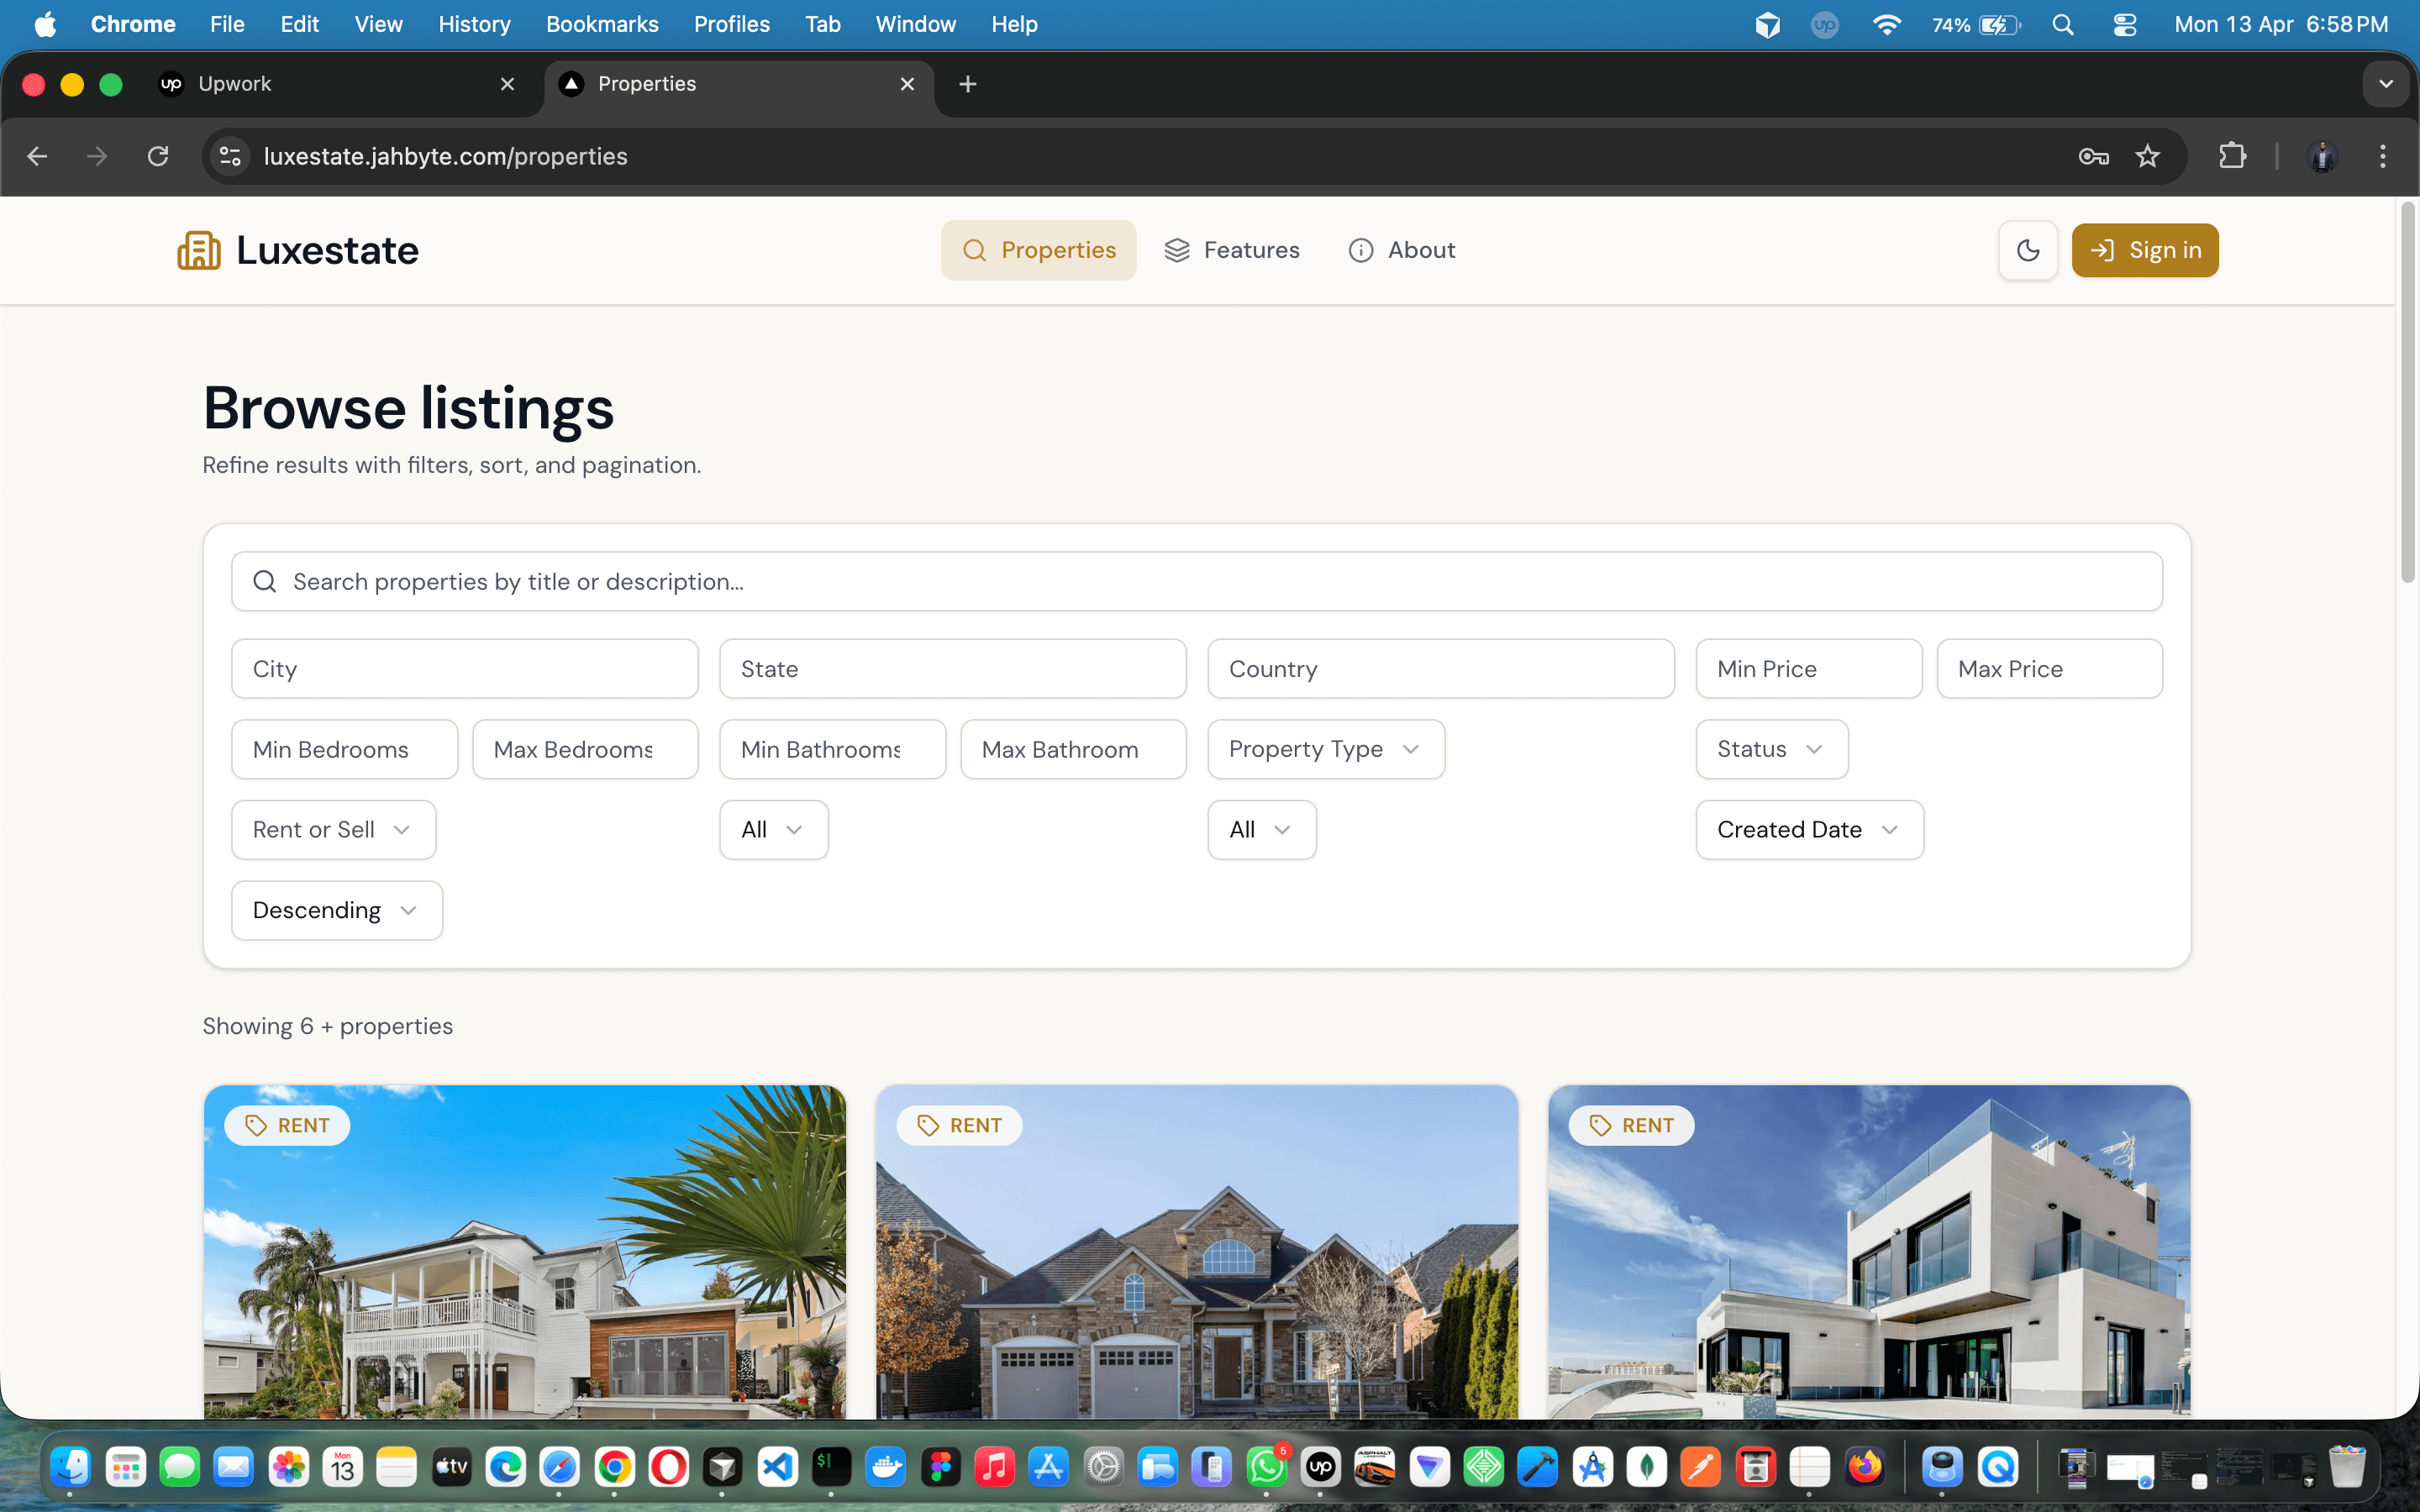Open the Chrome three-dot menu

[x=2383, y=156]
